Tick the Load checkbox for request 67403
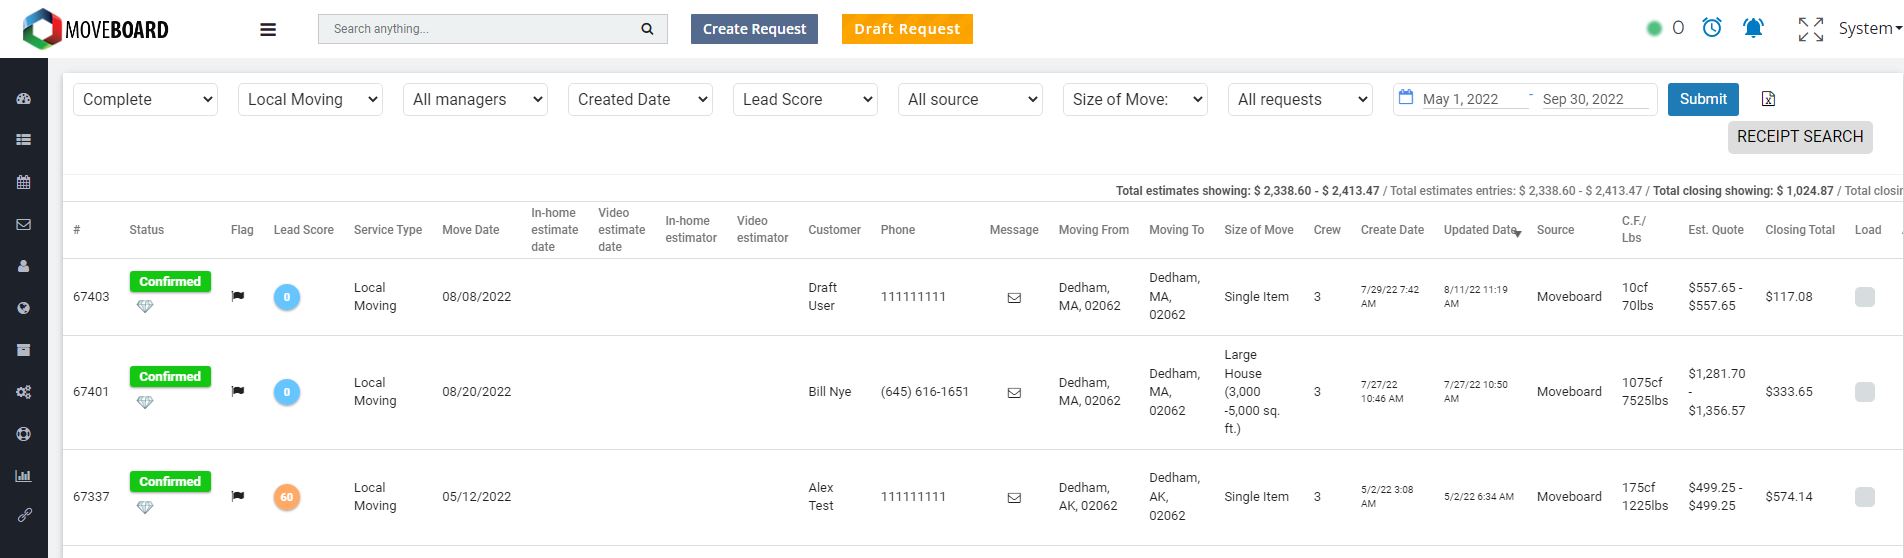The width and height of the screenshot is (1904, 558). [1864, 297]
